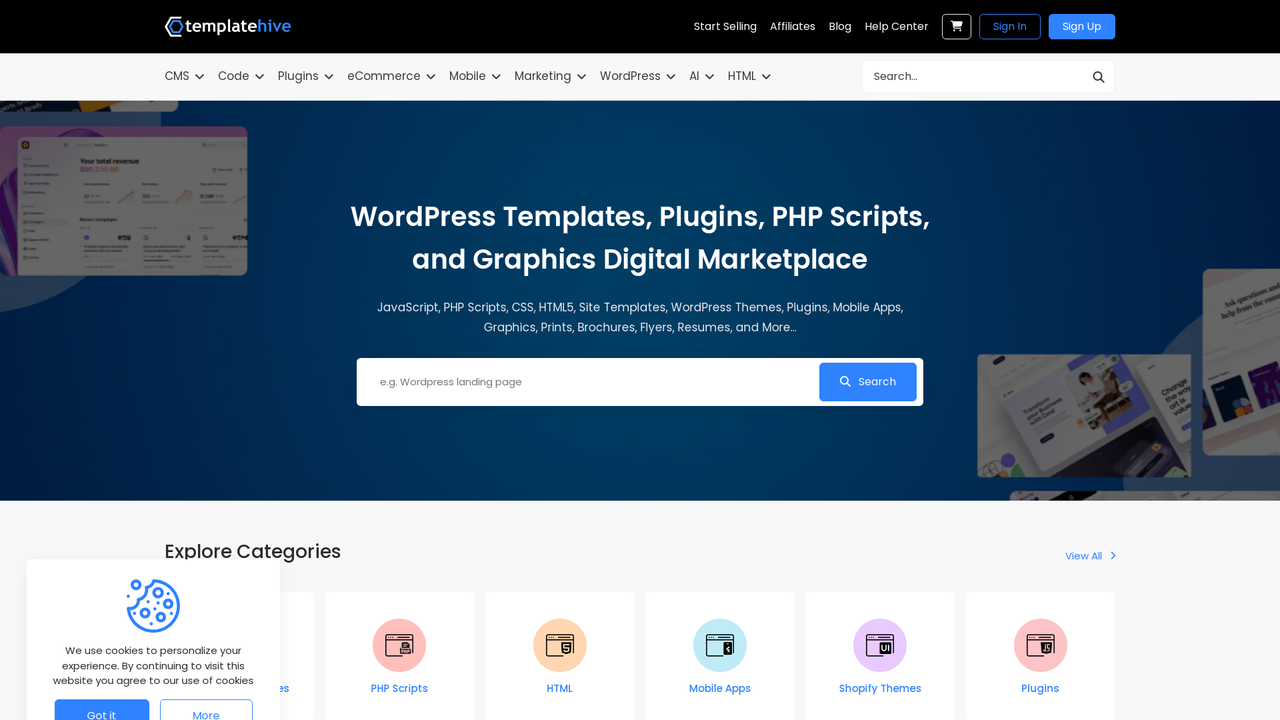
Task: Expand the AI menu
Action: 701,76
